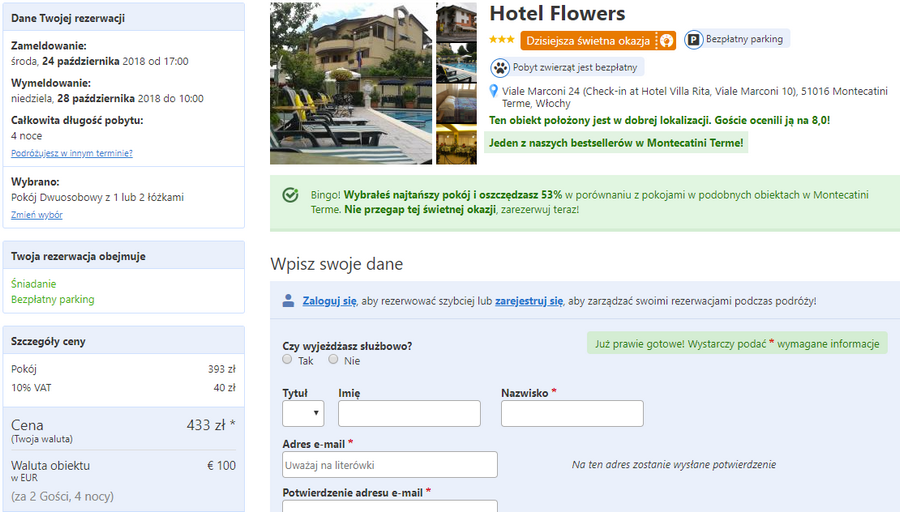Click the Zaloguj się link
The height and width of the screenshot is (512, 900).
click(329, 301)
